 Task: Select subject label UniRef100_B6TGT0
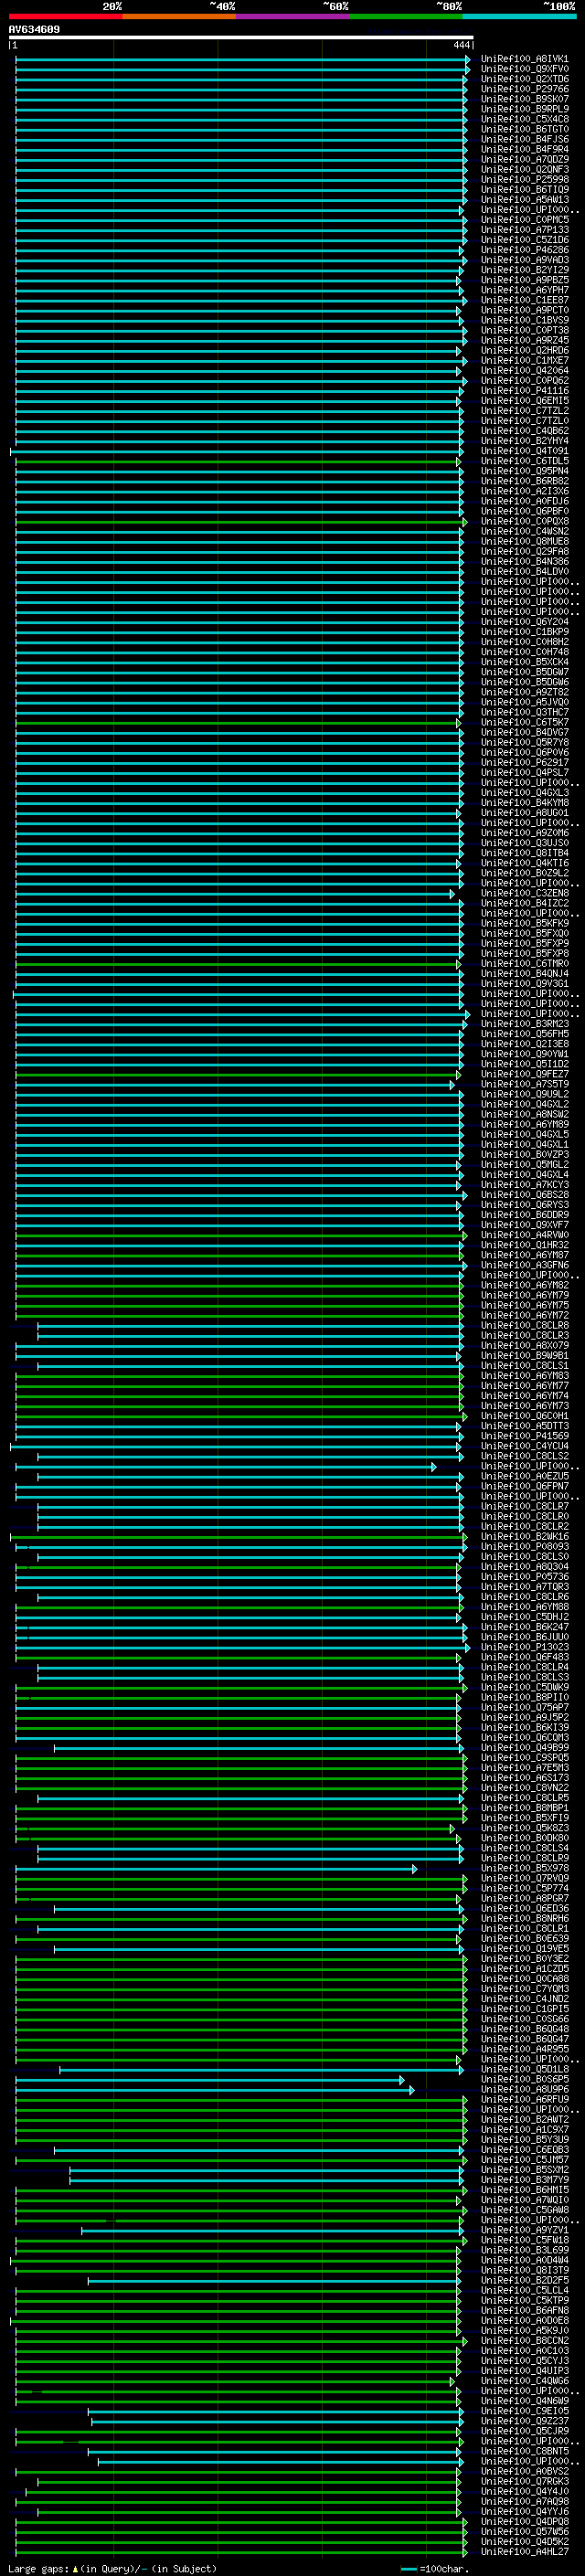(x=524, y=129)
